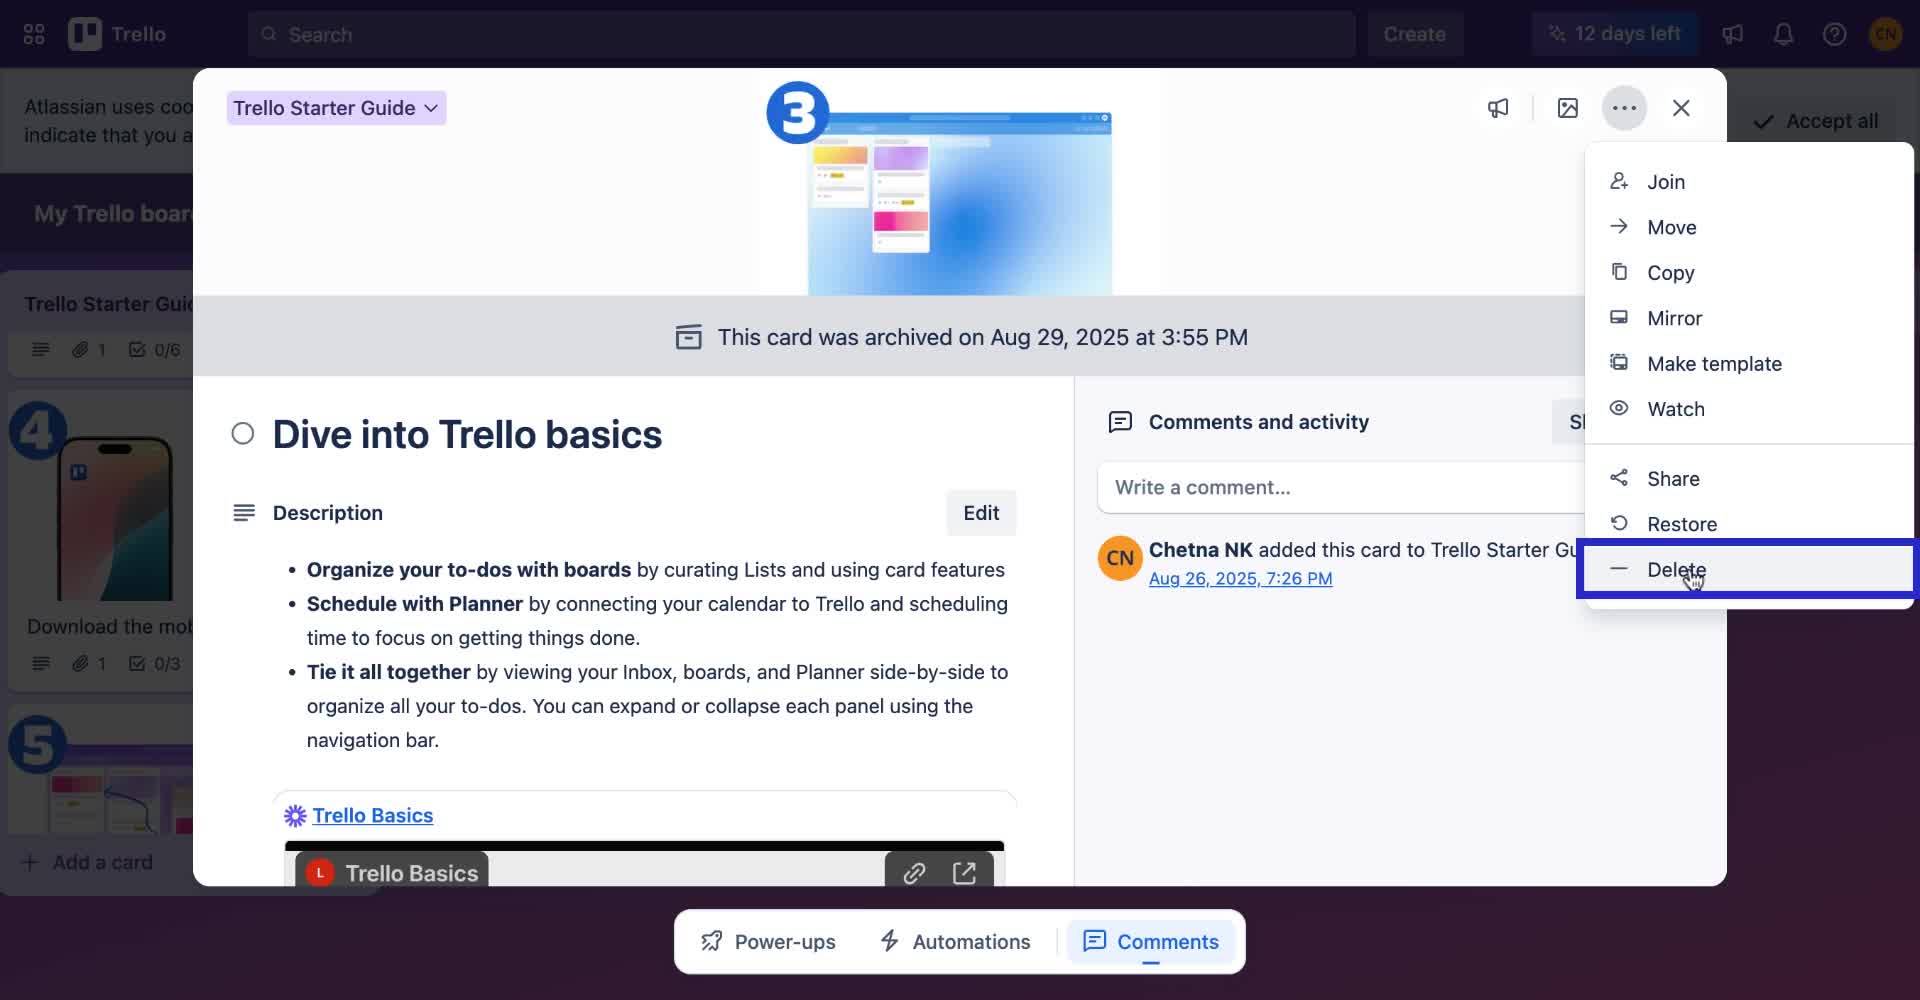Click the Comments and activity speech bubble icon

click(x=1120, y=421)
